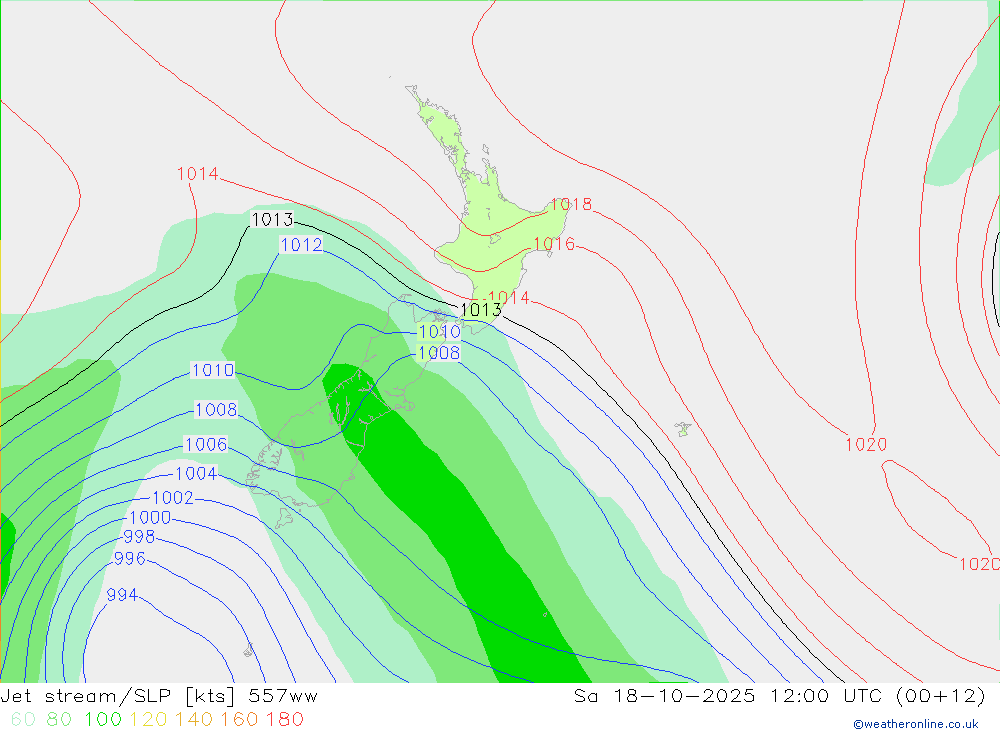The width and height of the screenshot is (1000, 733).
Task: Click the Jet stream/SLP [kts] title
Action: (119, 696)
